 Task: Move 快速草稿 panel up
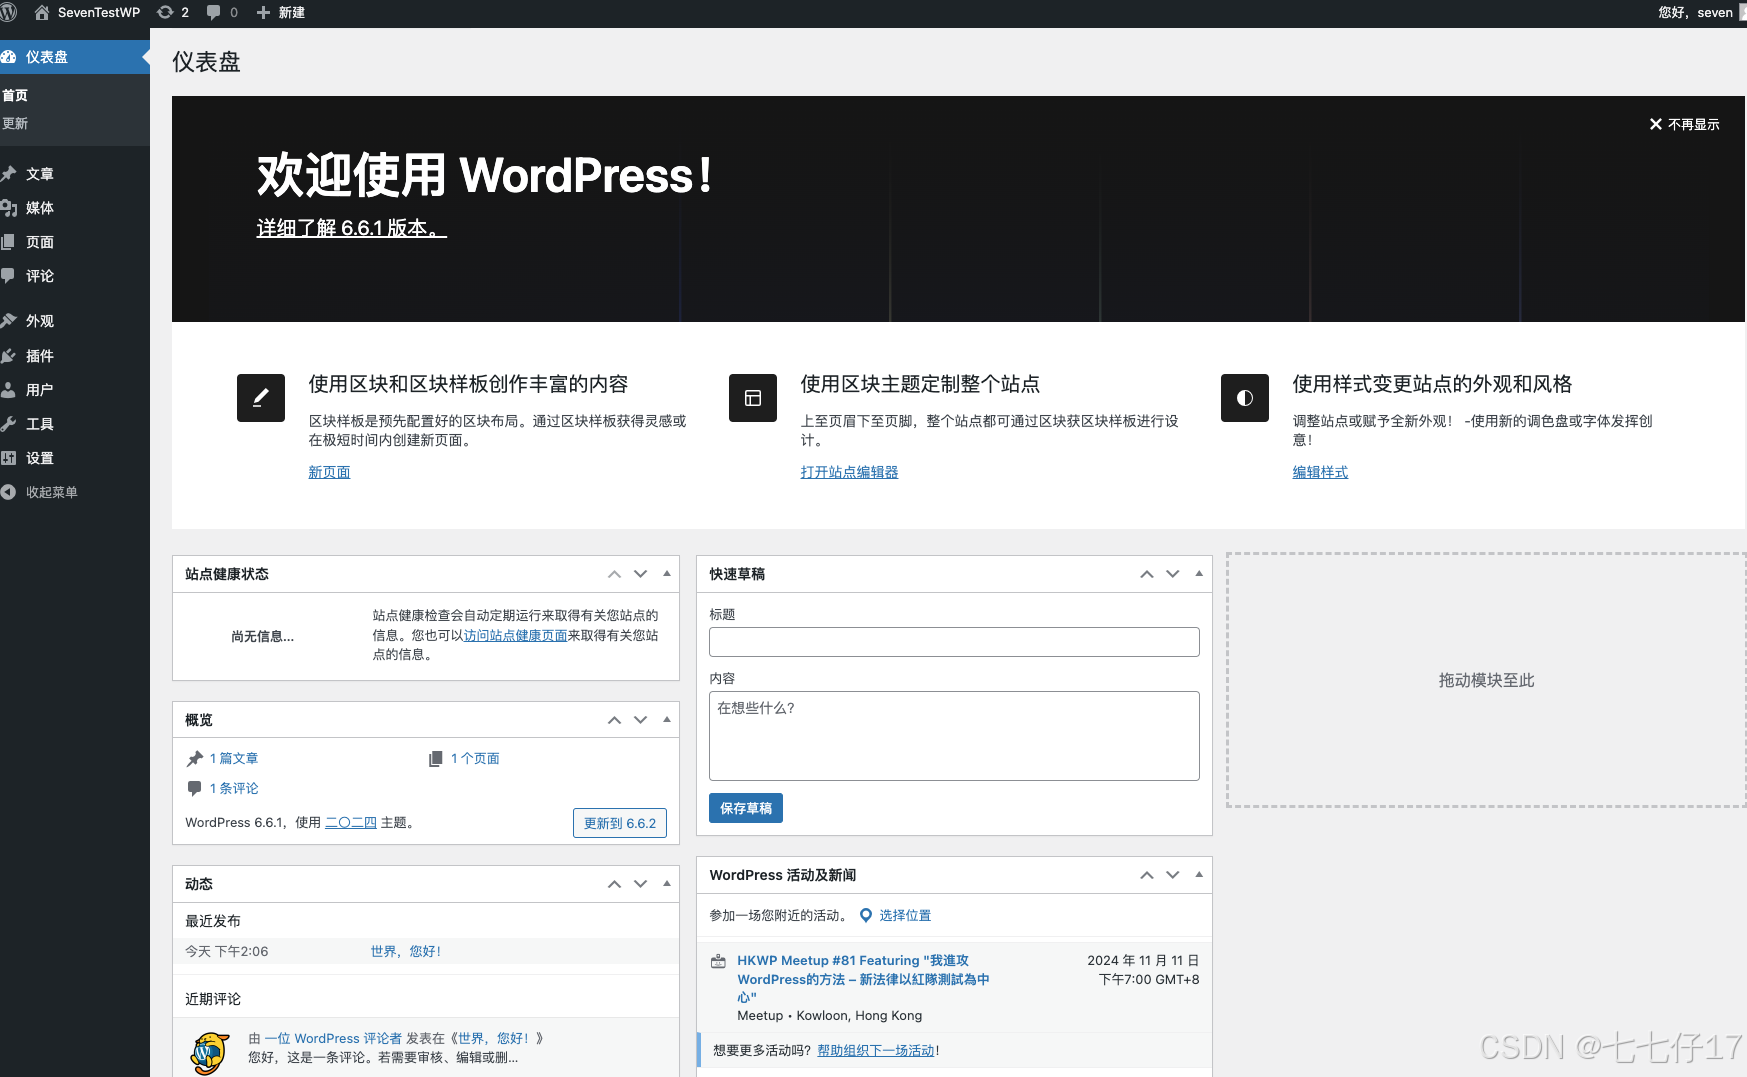1146,574
